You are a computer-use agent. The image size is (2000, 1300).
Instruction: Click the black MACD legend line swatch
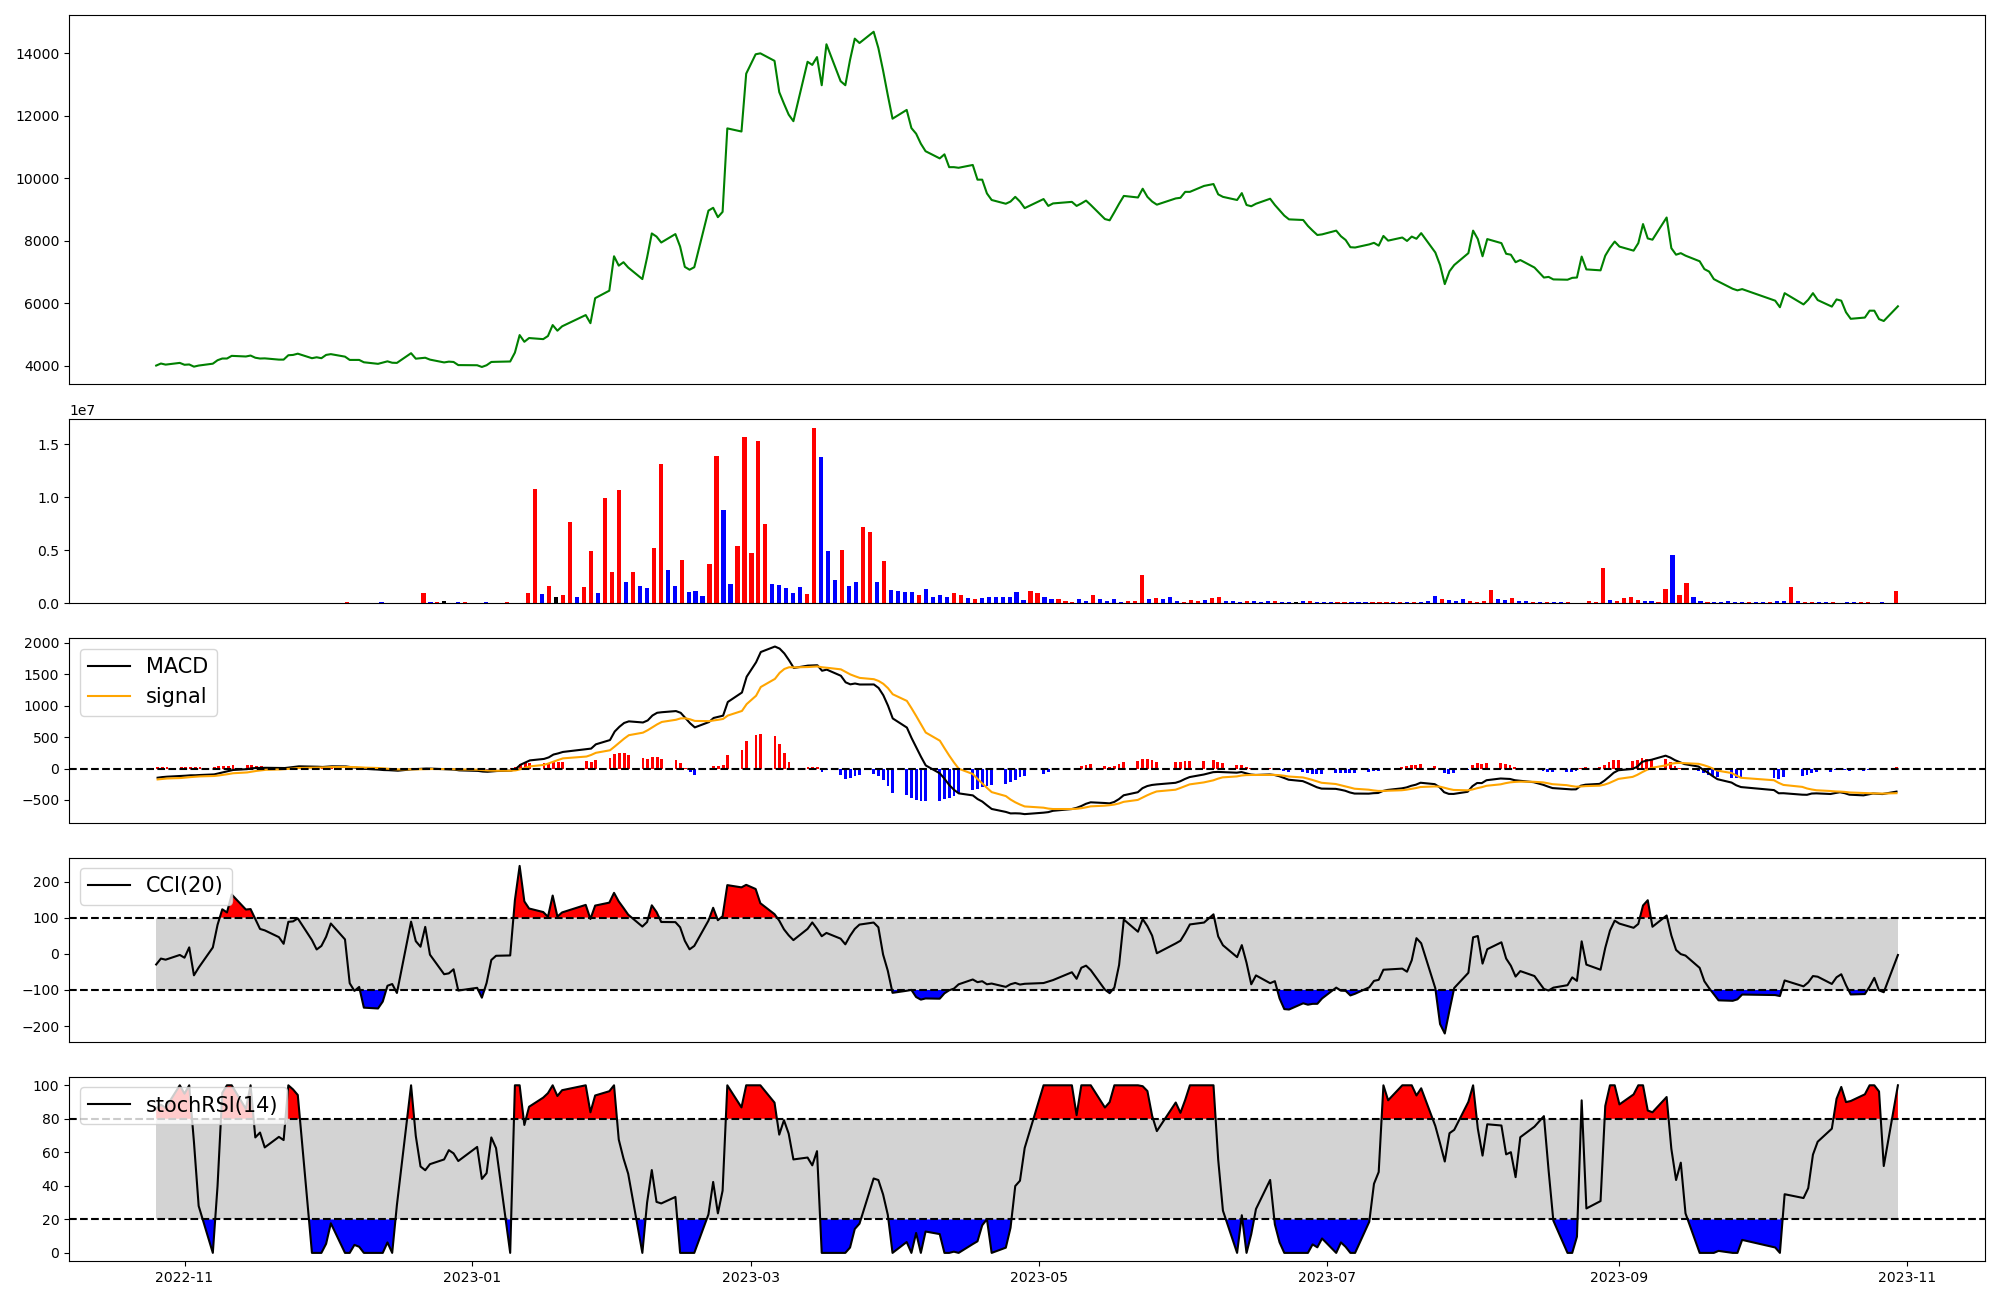109,666
